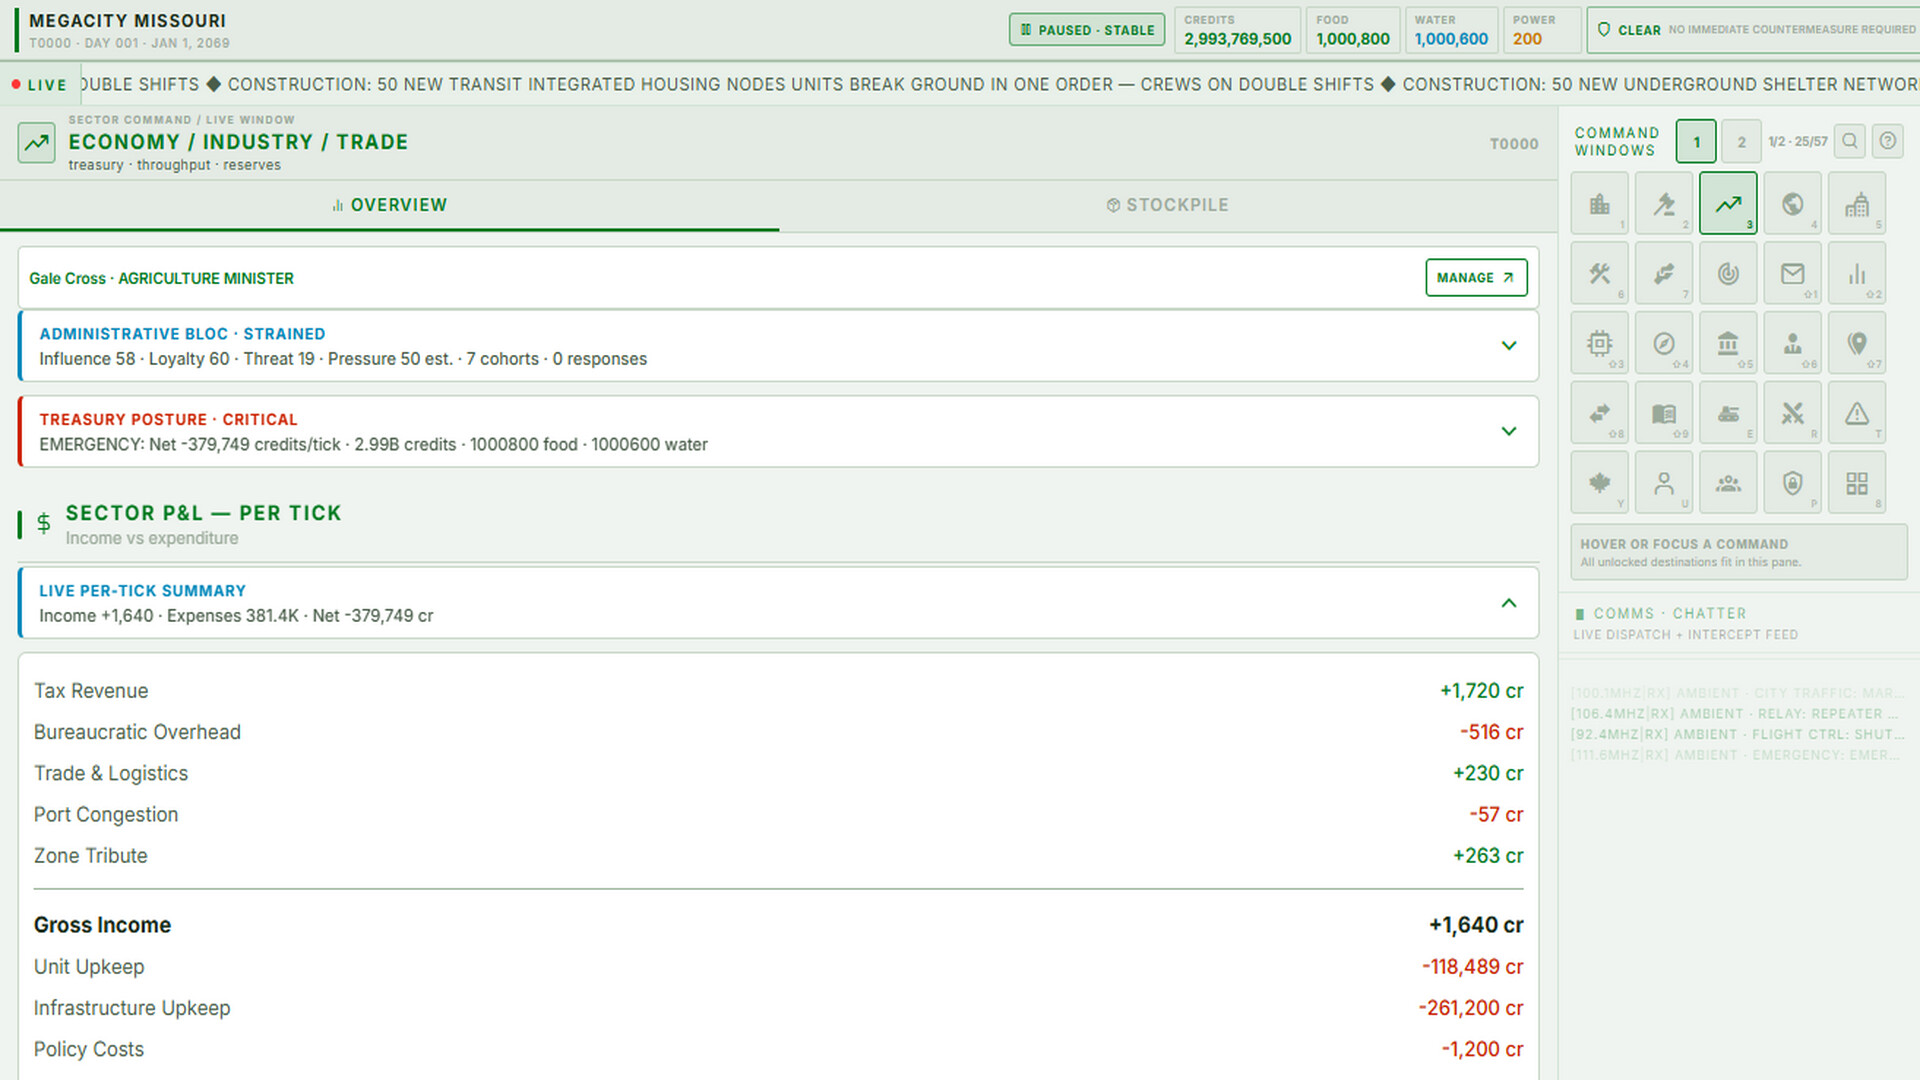Click the Credits 2,993,769,500 readout

tap(1238, 30)
